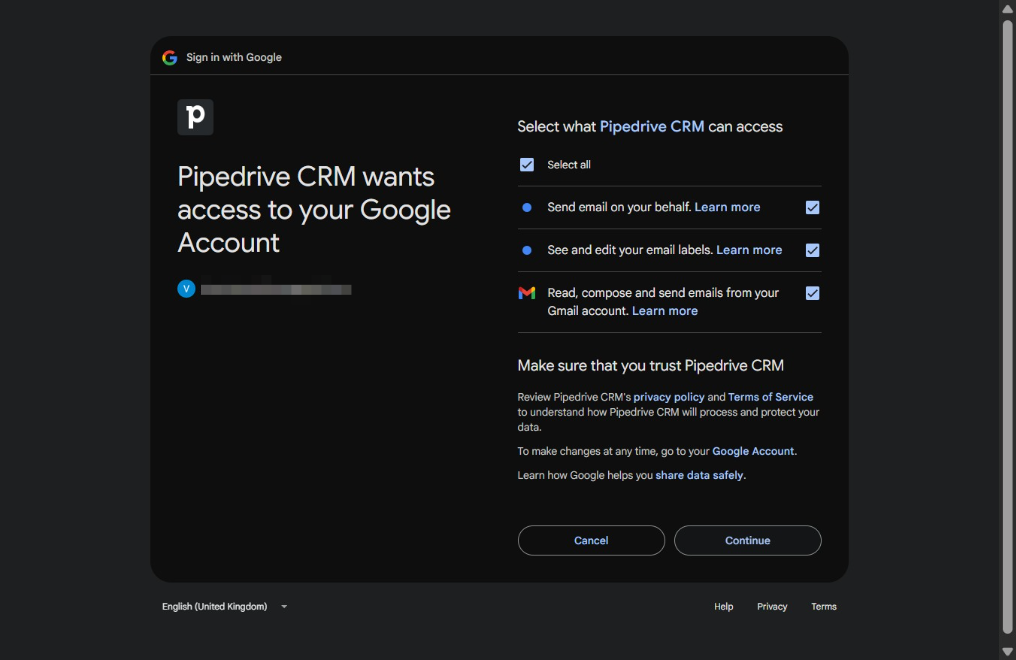Screen dimensions: 1016x660
Task: Click the Continue button
Action: pos(747,540)
